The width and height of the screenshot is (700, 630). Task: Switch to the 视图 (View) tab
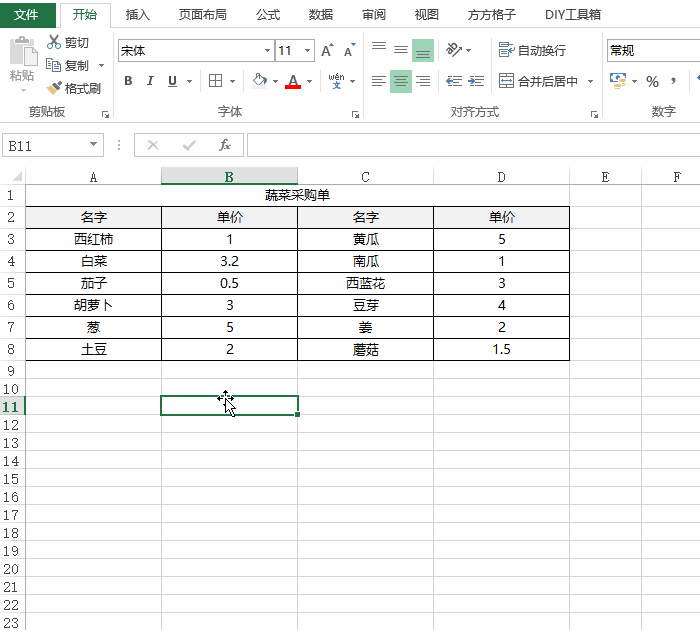click(426, 15)
